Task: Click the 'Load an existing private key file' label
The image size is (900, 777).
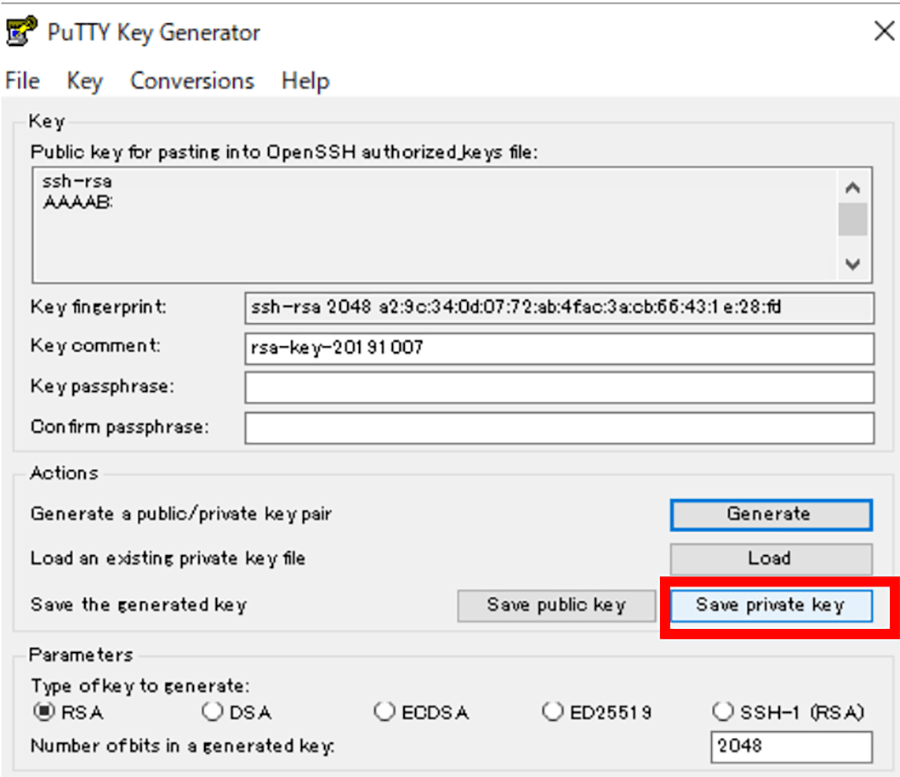Action: tap(168, 558)
